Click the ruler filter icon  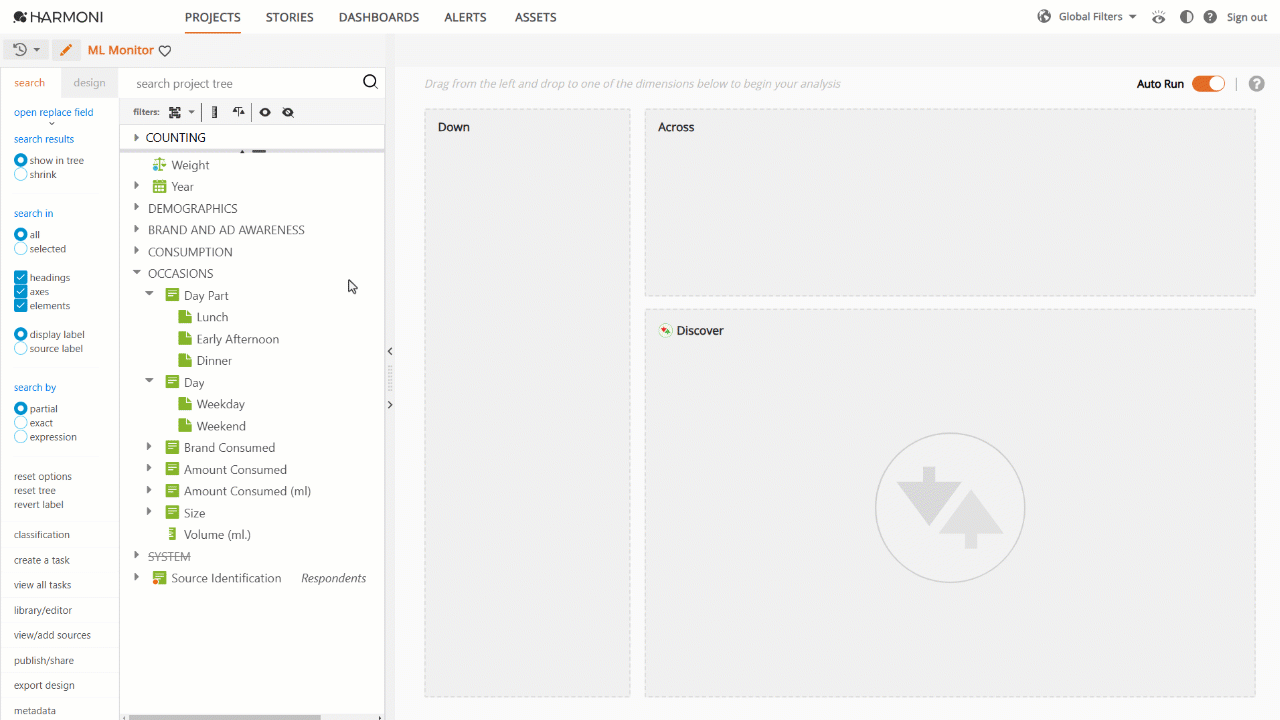click(214, 112)
